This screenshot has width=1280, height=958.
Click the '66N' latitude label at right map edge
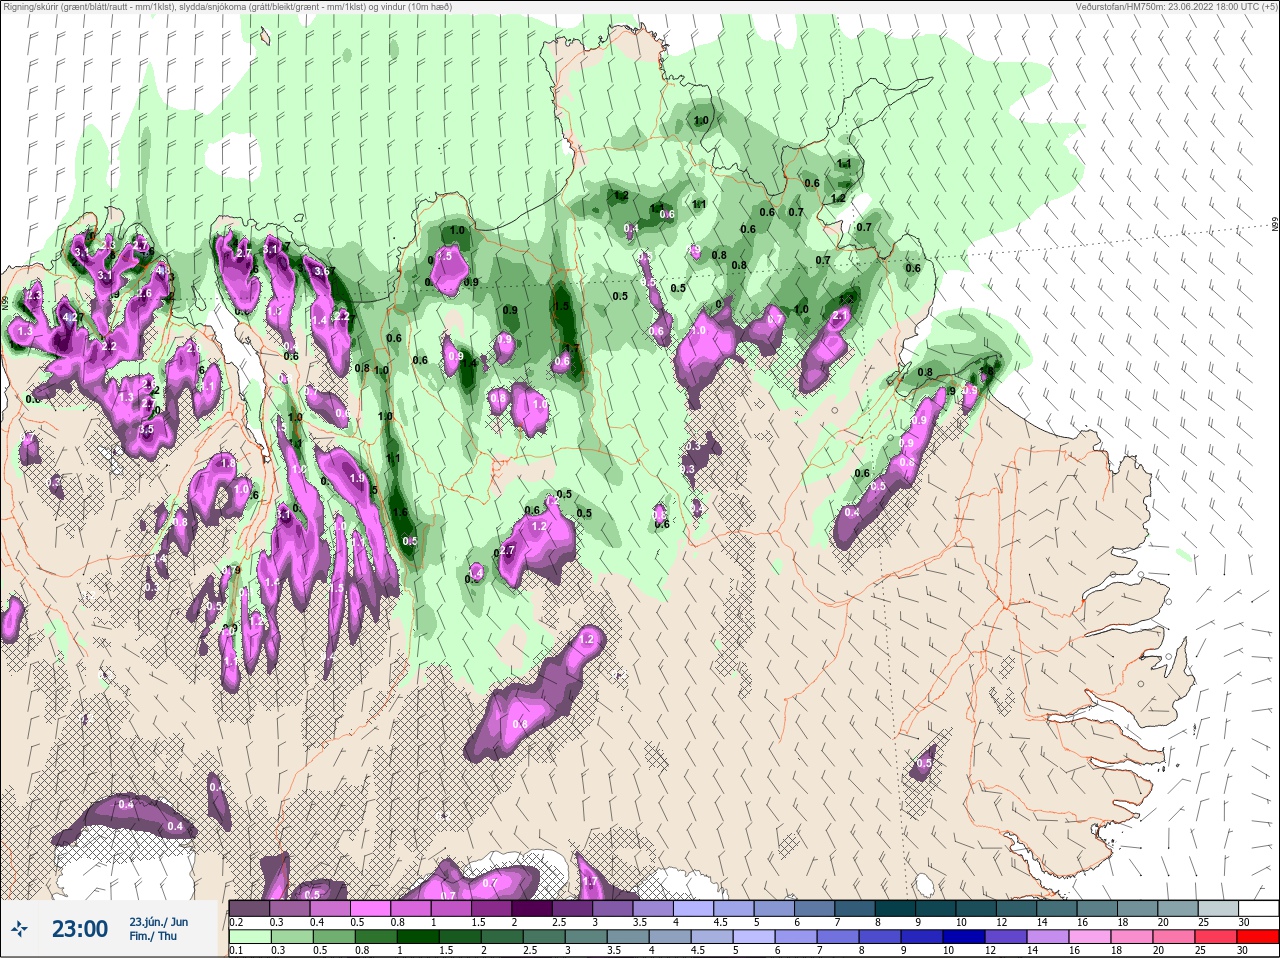pyautogui.click(x=1275, y=226)
